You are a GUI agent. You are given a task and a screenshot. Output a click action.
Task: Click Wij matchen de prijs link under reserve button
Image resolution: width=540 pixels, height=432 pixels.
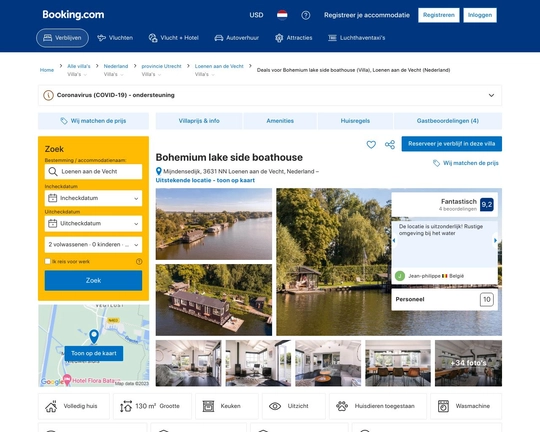[466, 163]
